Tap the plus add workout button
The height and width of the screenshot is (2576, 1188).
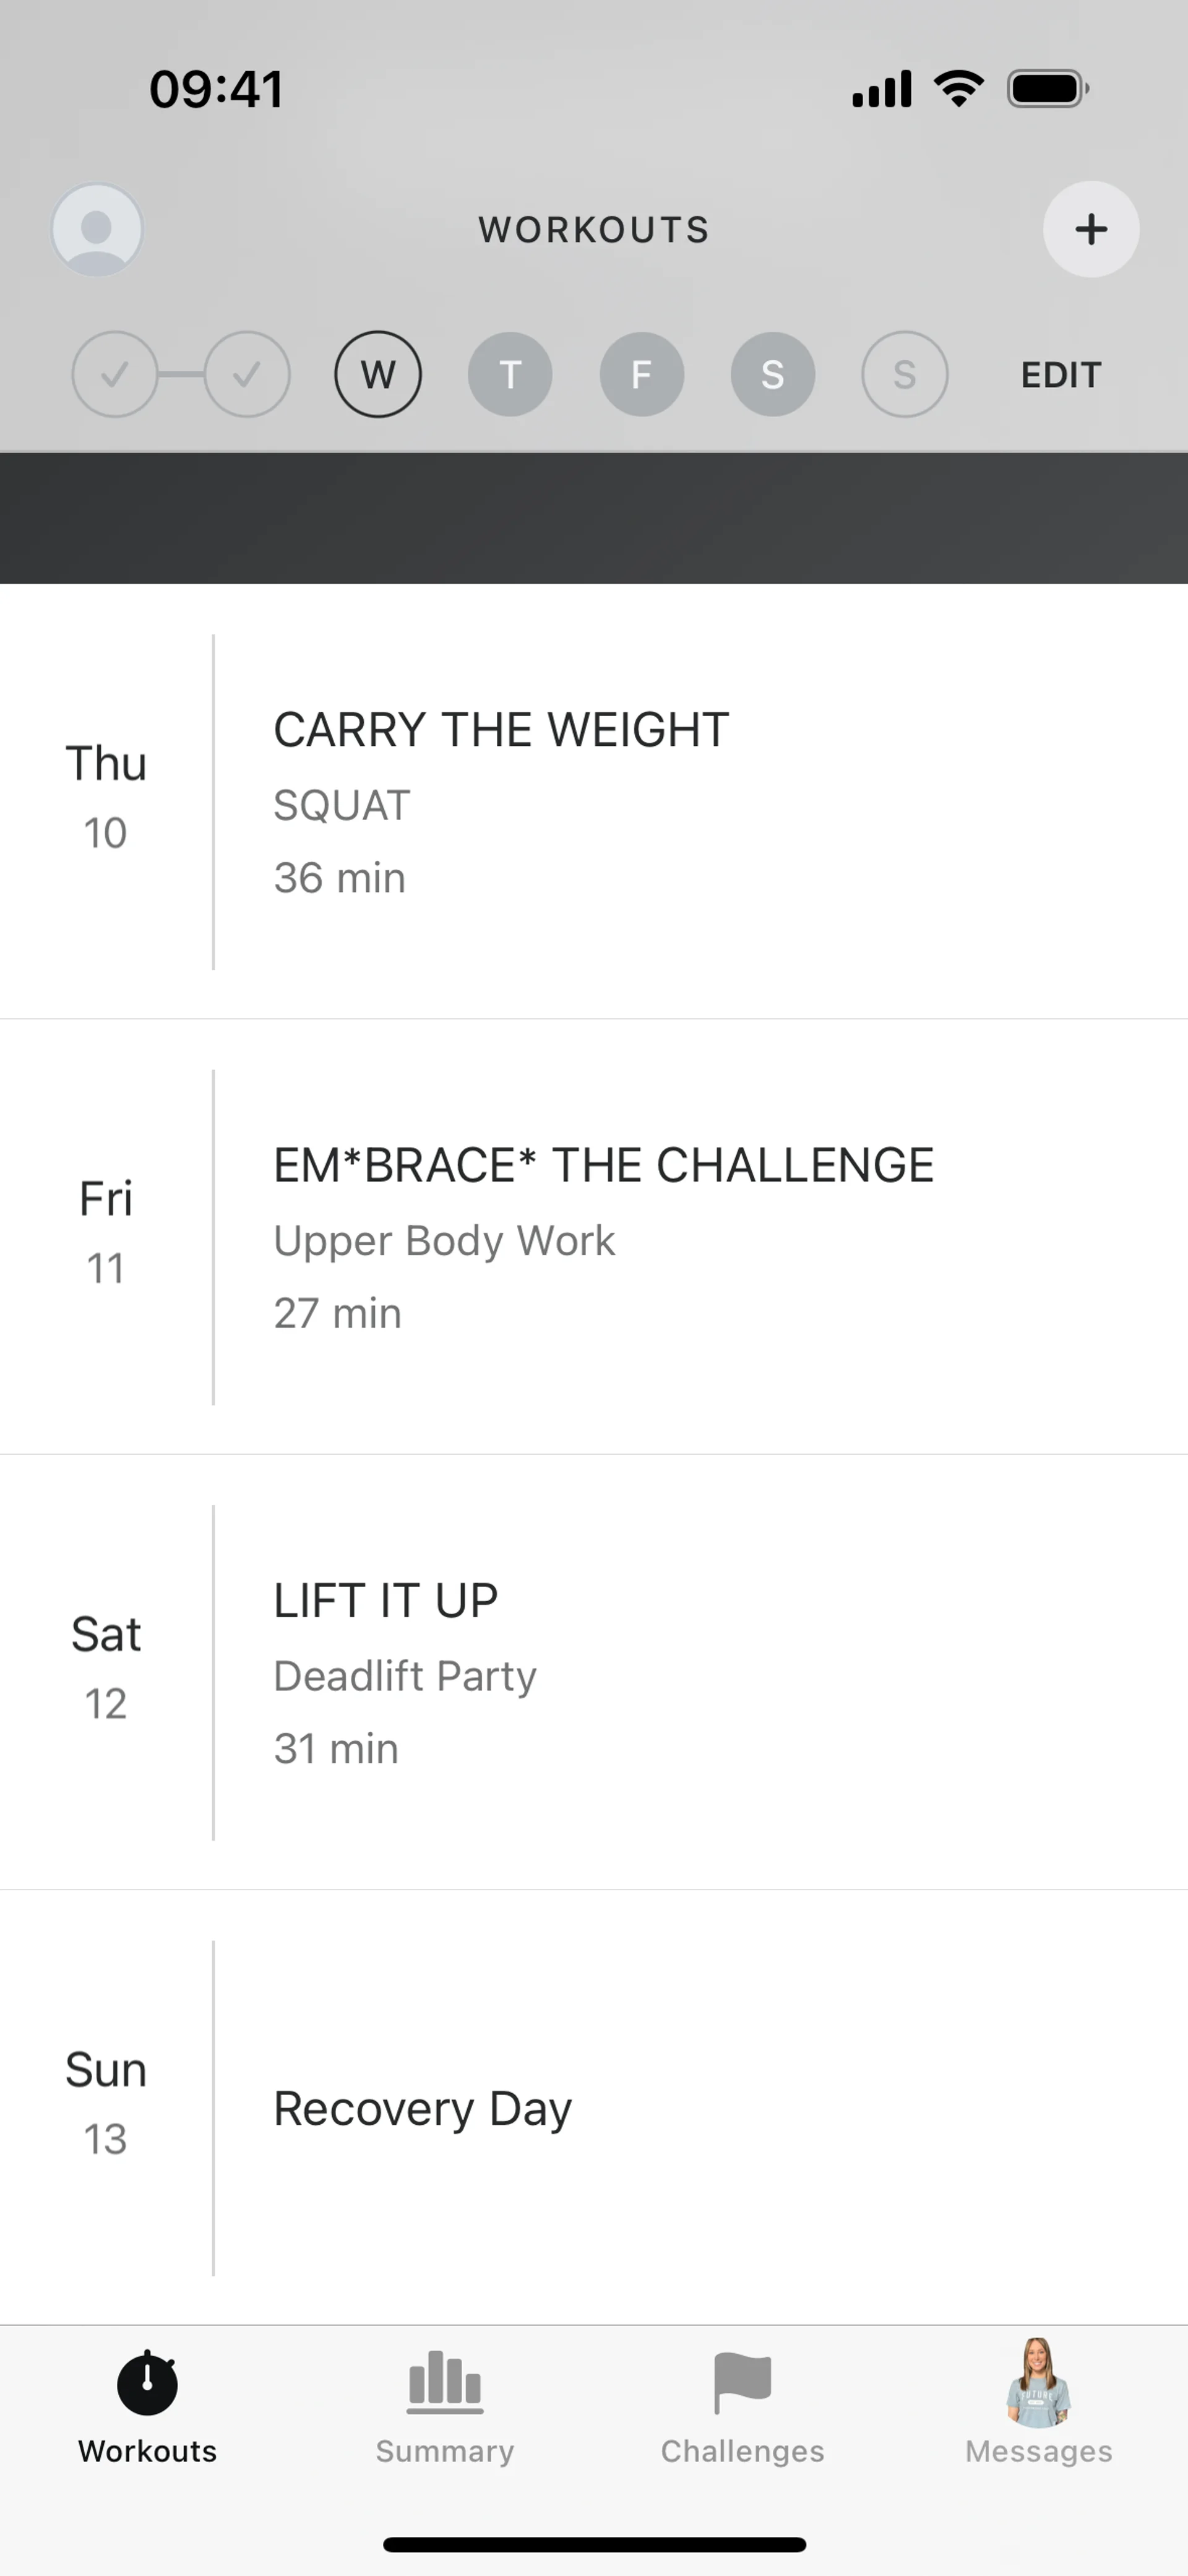(1090, 229)
